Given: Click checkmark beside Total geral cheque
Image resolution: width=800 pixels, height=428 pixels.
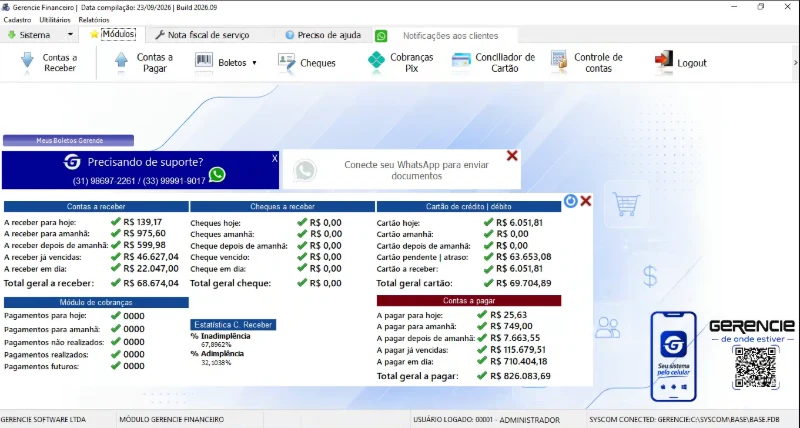Looking at the screenshot, I should 302,282.
